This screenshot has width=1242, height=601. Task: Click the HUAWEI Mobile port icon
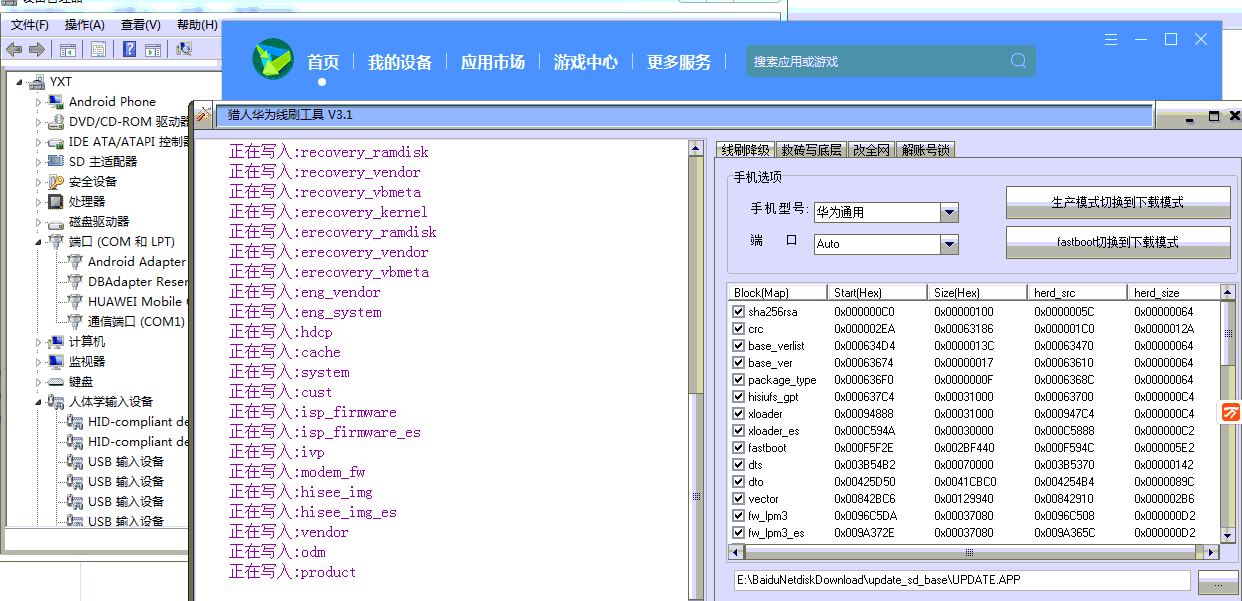75,301
